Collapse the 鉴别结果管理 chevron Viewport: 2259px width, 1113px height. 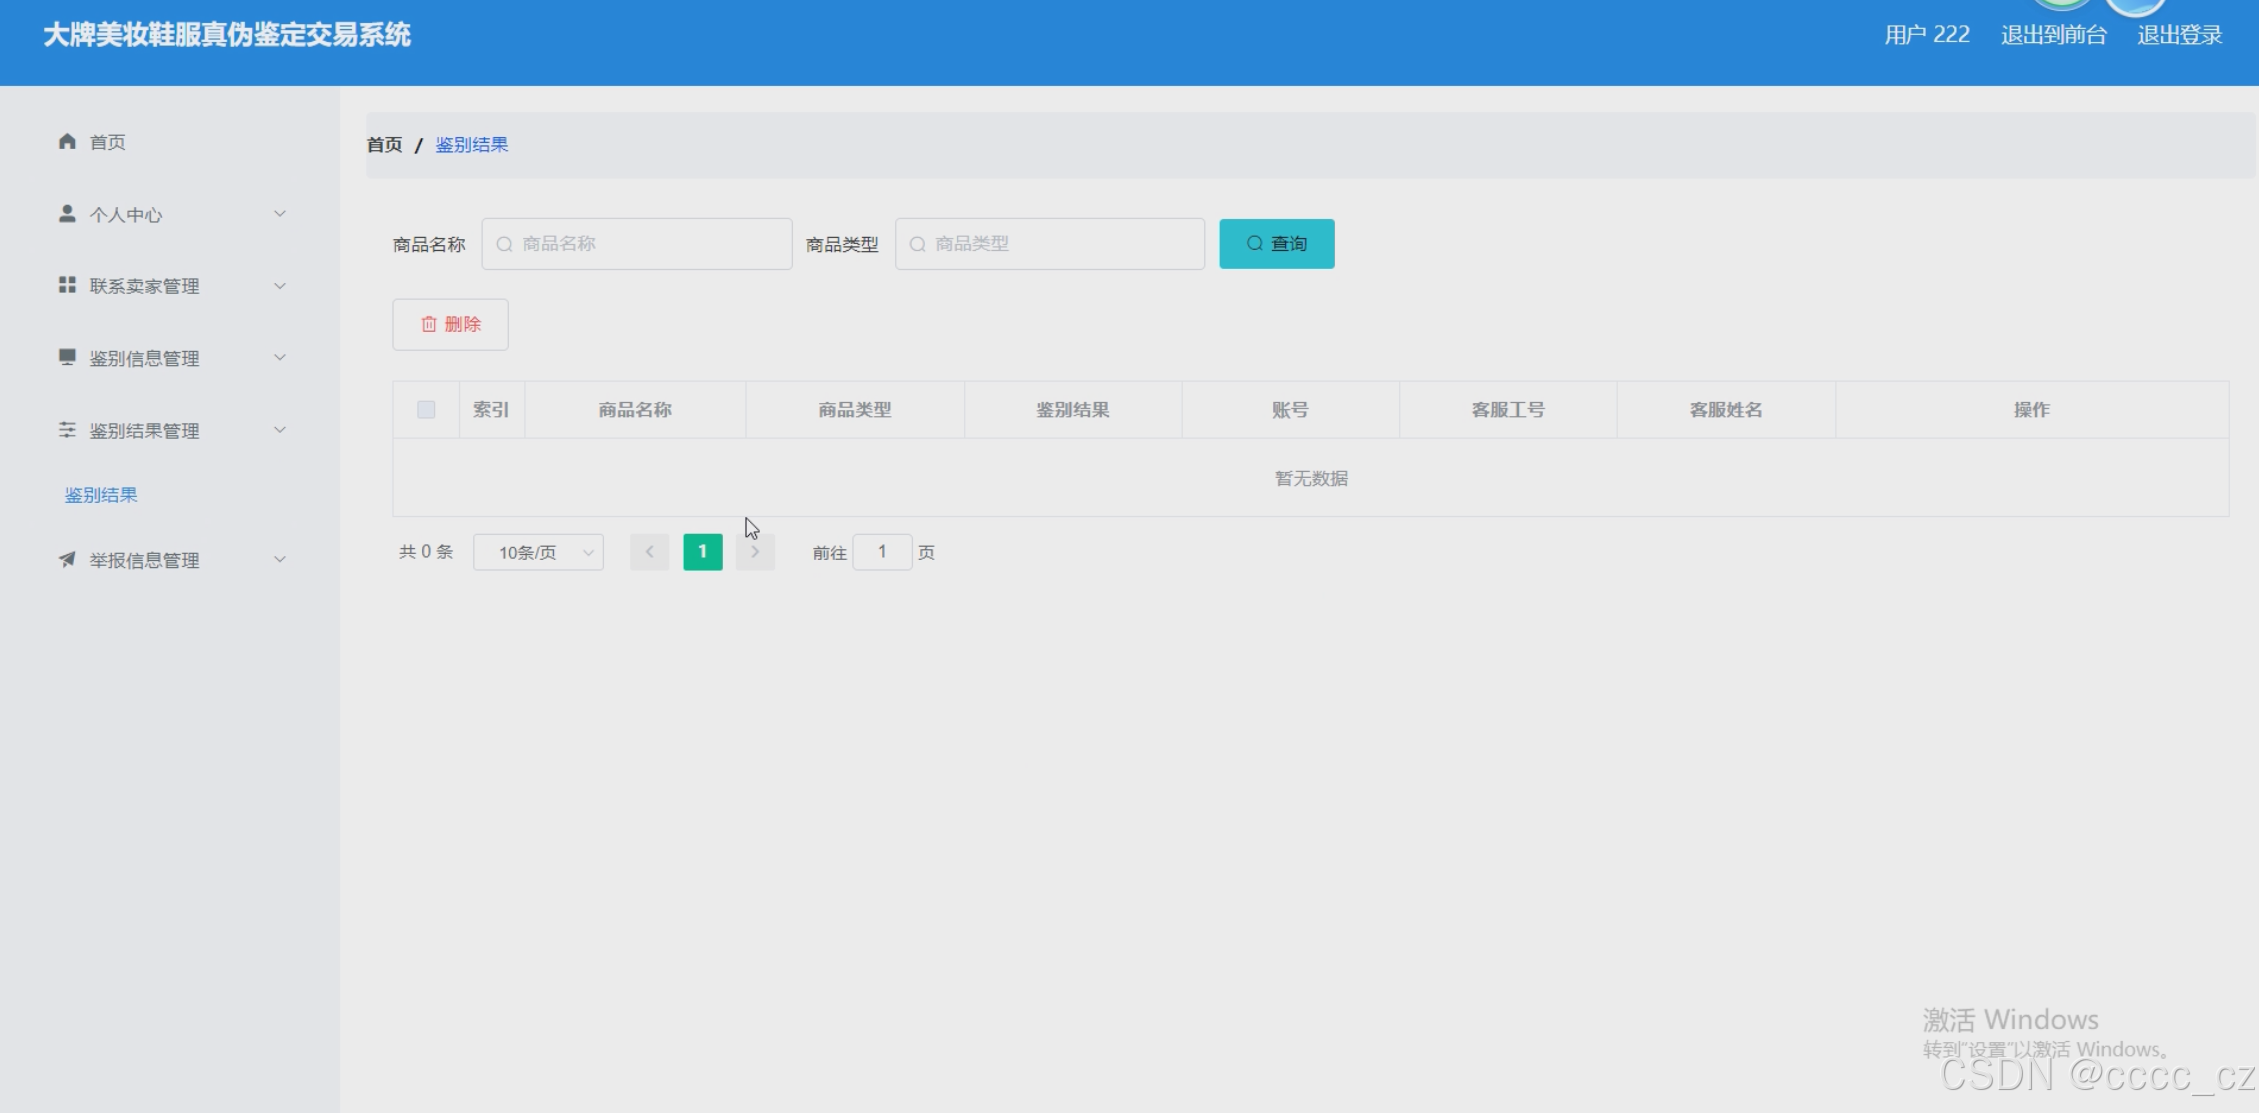280,429
